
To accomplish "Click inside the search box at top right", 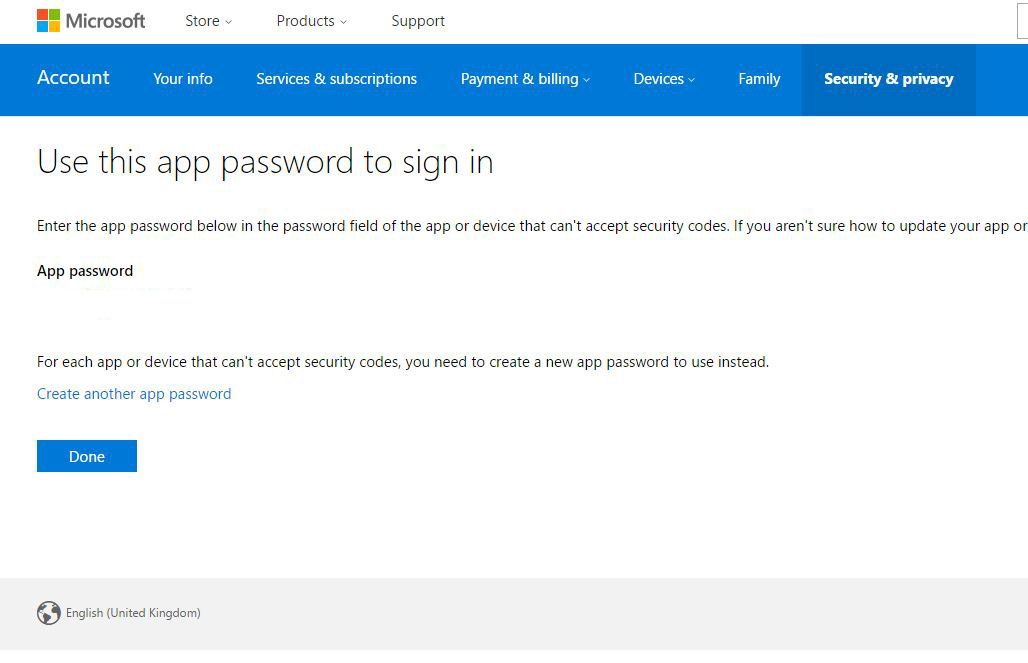I will click(x=1023, y=20).
